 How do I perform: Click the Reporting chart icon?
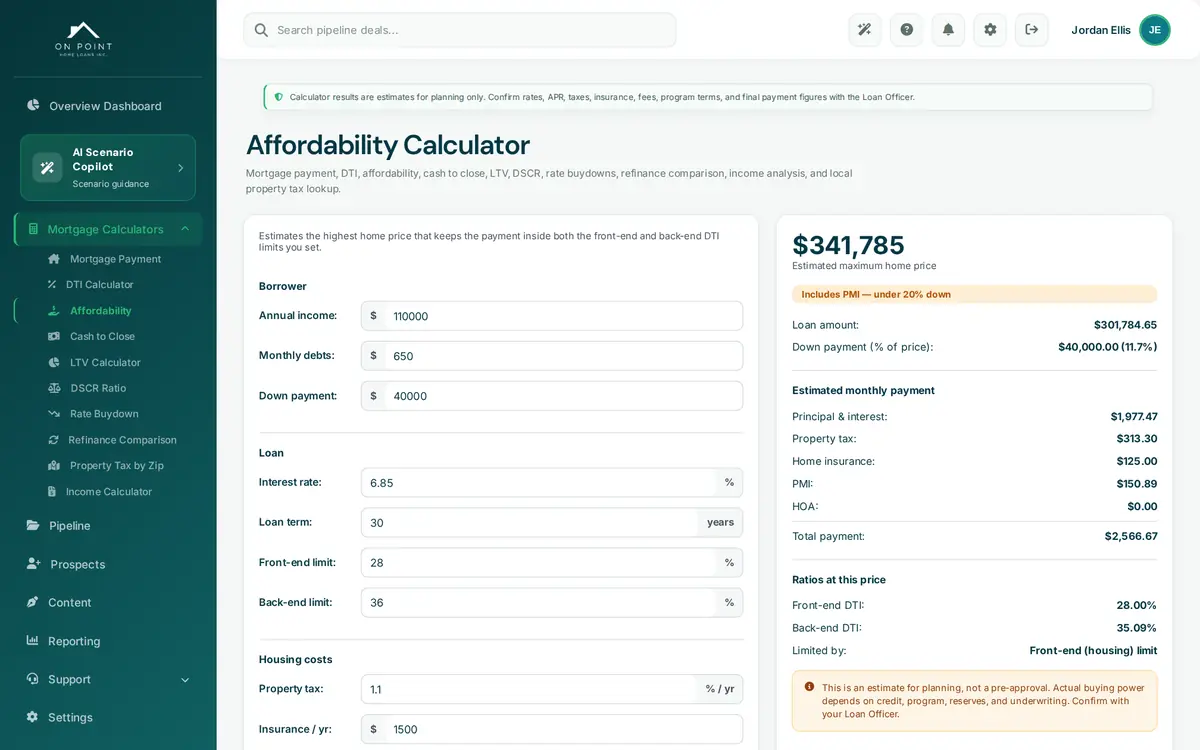(x=33, y=641)
